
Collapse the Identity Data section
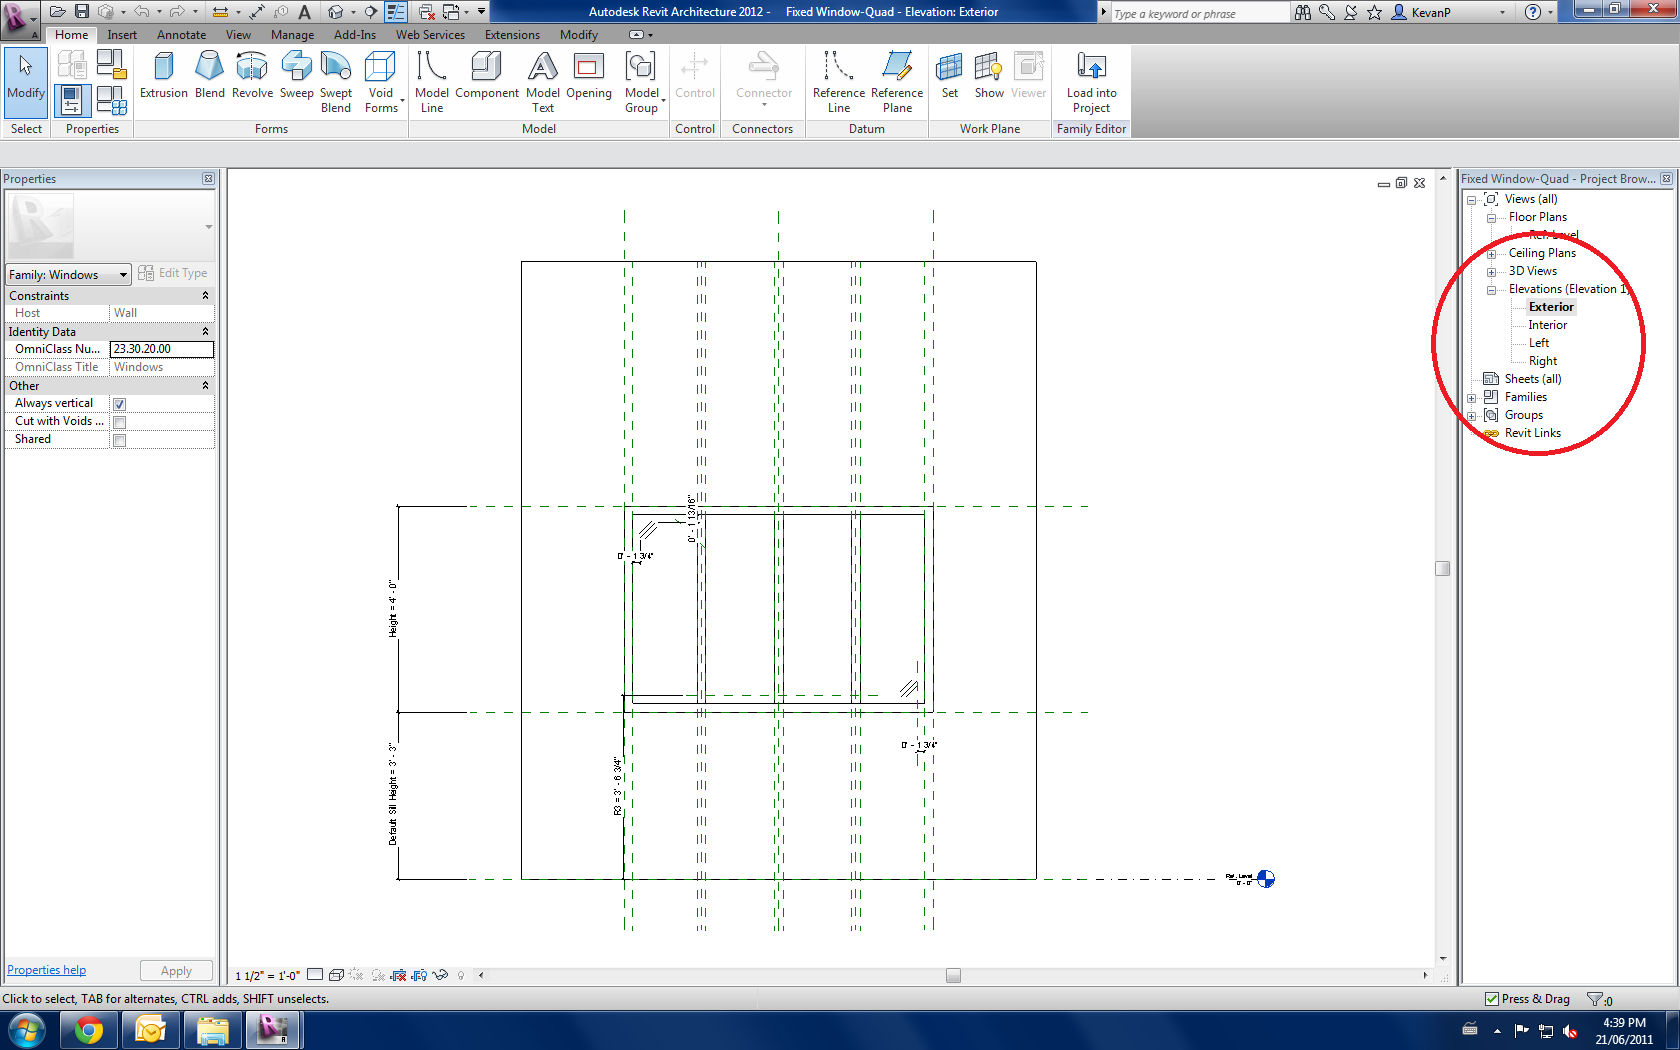pos(205,332)
